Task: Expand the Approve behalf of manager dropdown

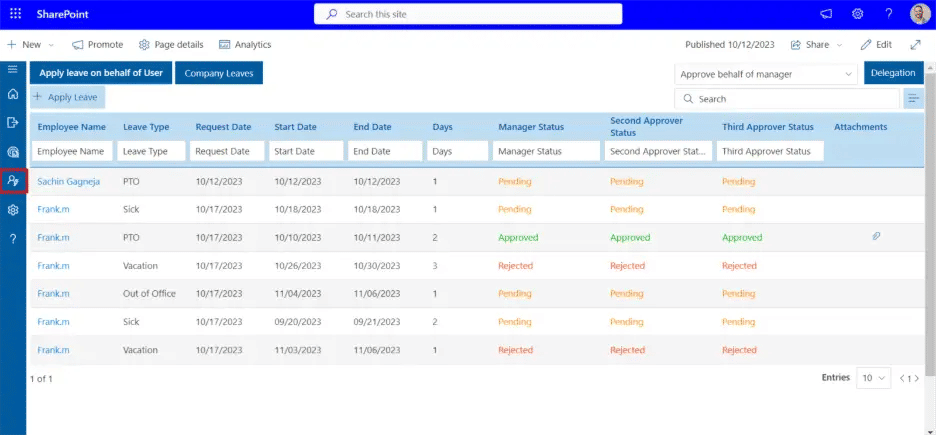Action: (x=766, y=74)
